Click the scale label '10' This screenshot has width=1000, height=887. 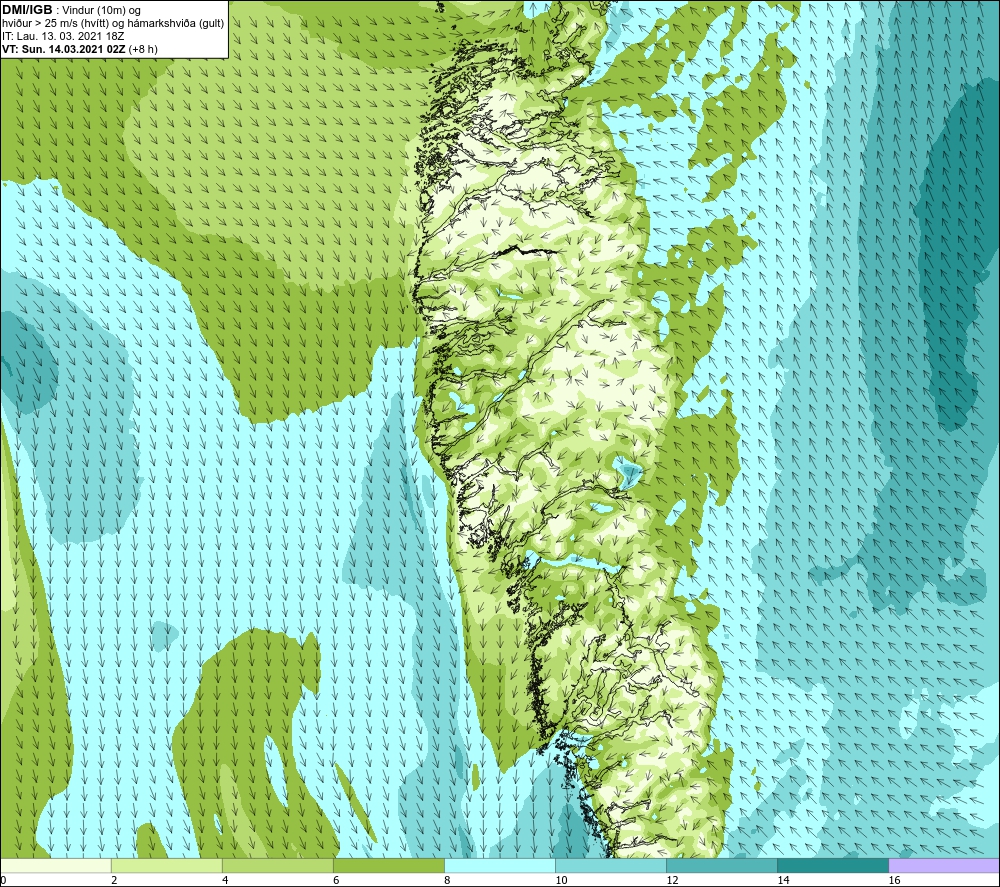[561, 880]
